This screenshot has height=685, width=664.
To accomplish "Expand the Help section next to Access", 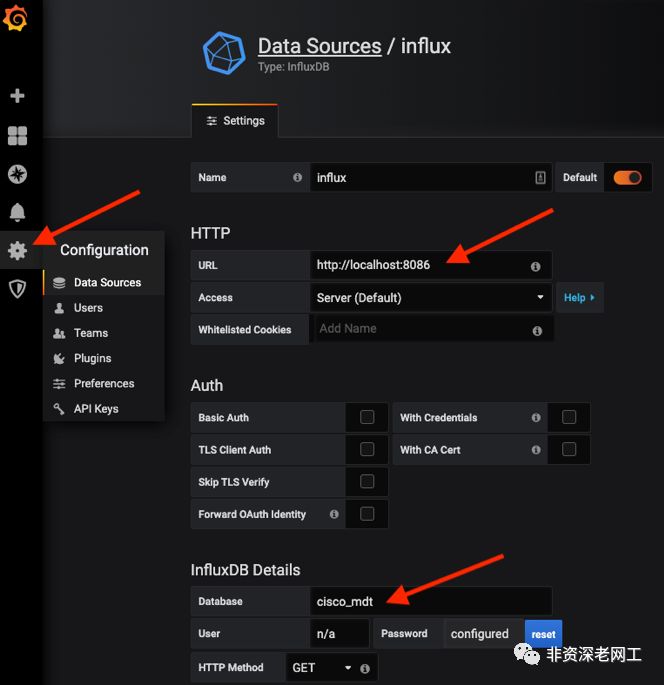I will coord(580,298).
